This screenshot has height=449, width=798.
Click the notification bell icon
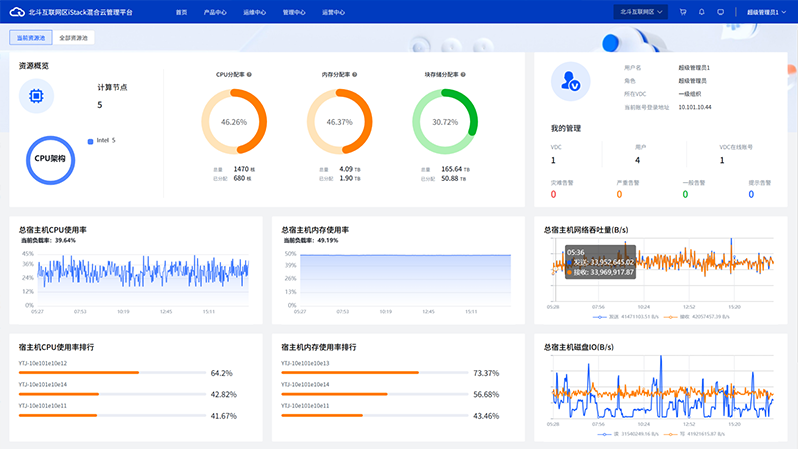(x=701, y=12)
